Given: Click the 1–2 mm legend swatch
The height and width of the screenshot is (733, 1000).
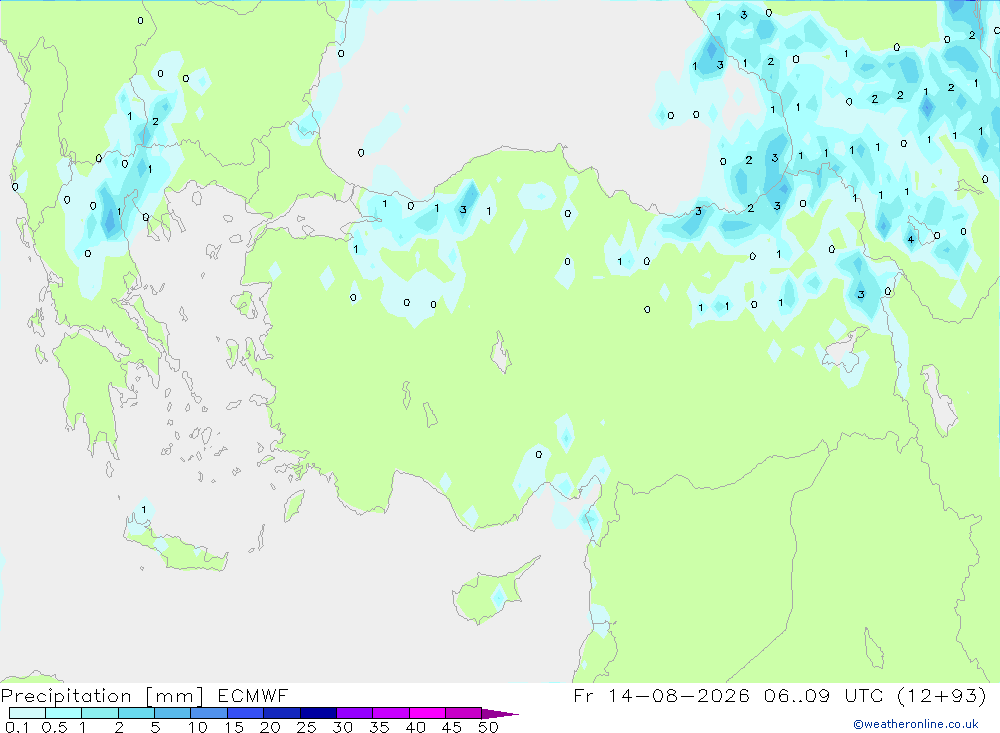Looking at the screenshot, I should tap(100, 713).
